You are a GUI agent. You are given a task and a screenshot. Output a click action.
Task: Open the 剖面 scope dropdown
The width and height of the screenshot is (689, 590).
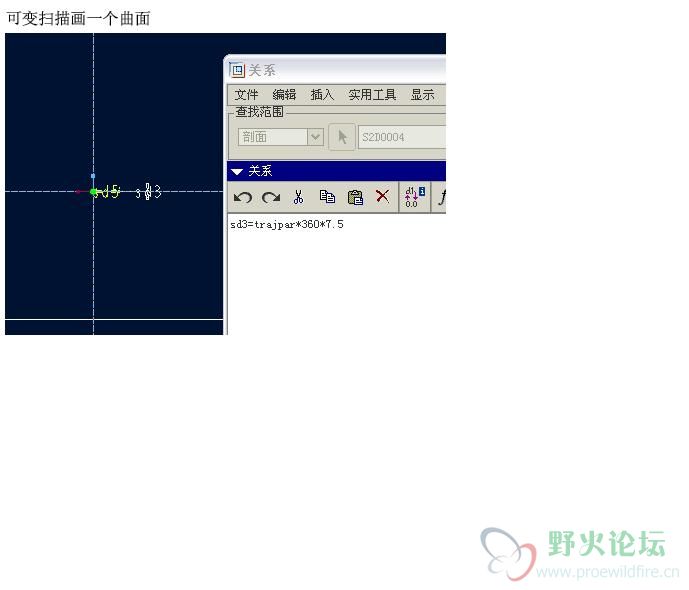(x=281, y=137)
